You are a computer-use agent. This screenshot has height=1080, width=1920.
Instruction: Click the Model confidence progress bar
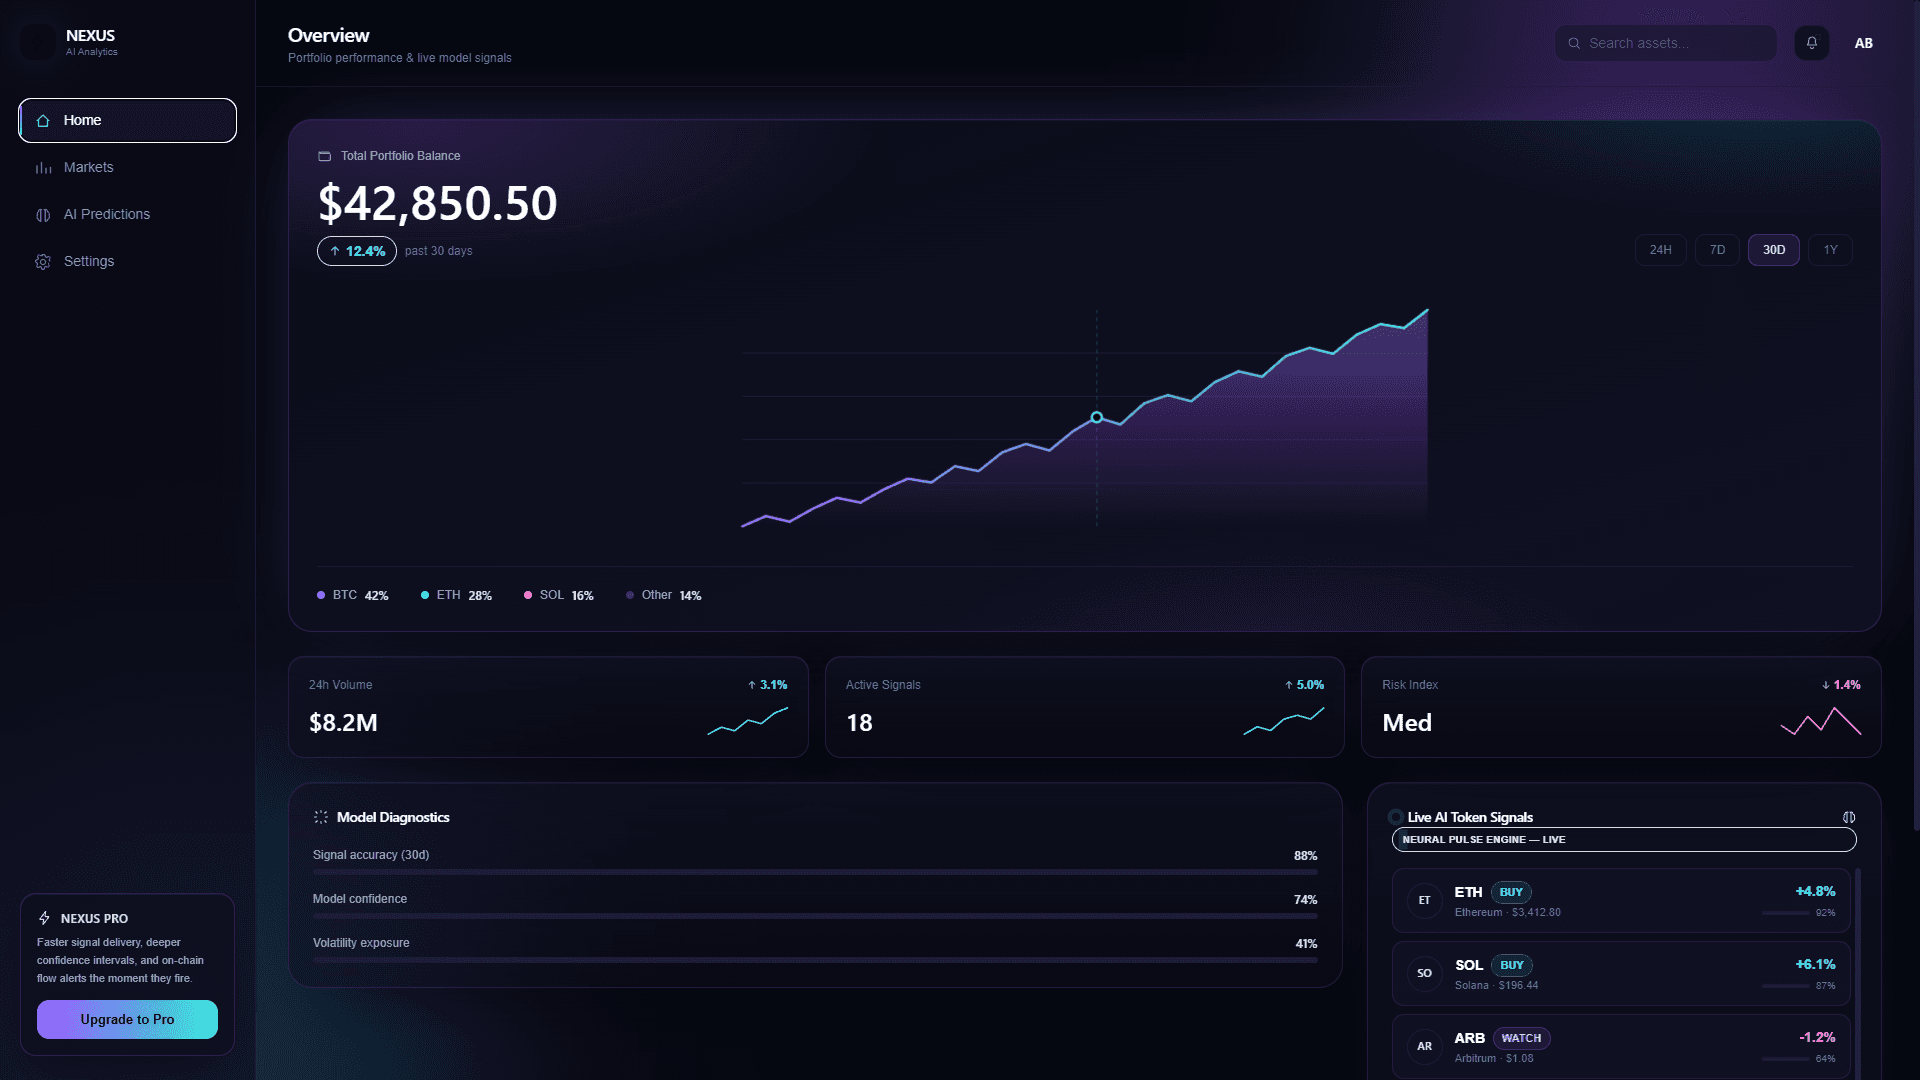(815, 916)
